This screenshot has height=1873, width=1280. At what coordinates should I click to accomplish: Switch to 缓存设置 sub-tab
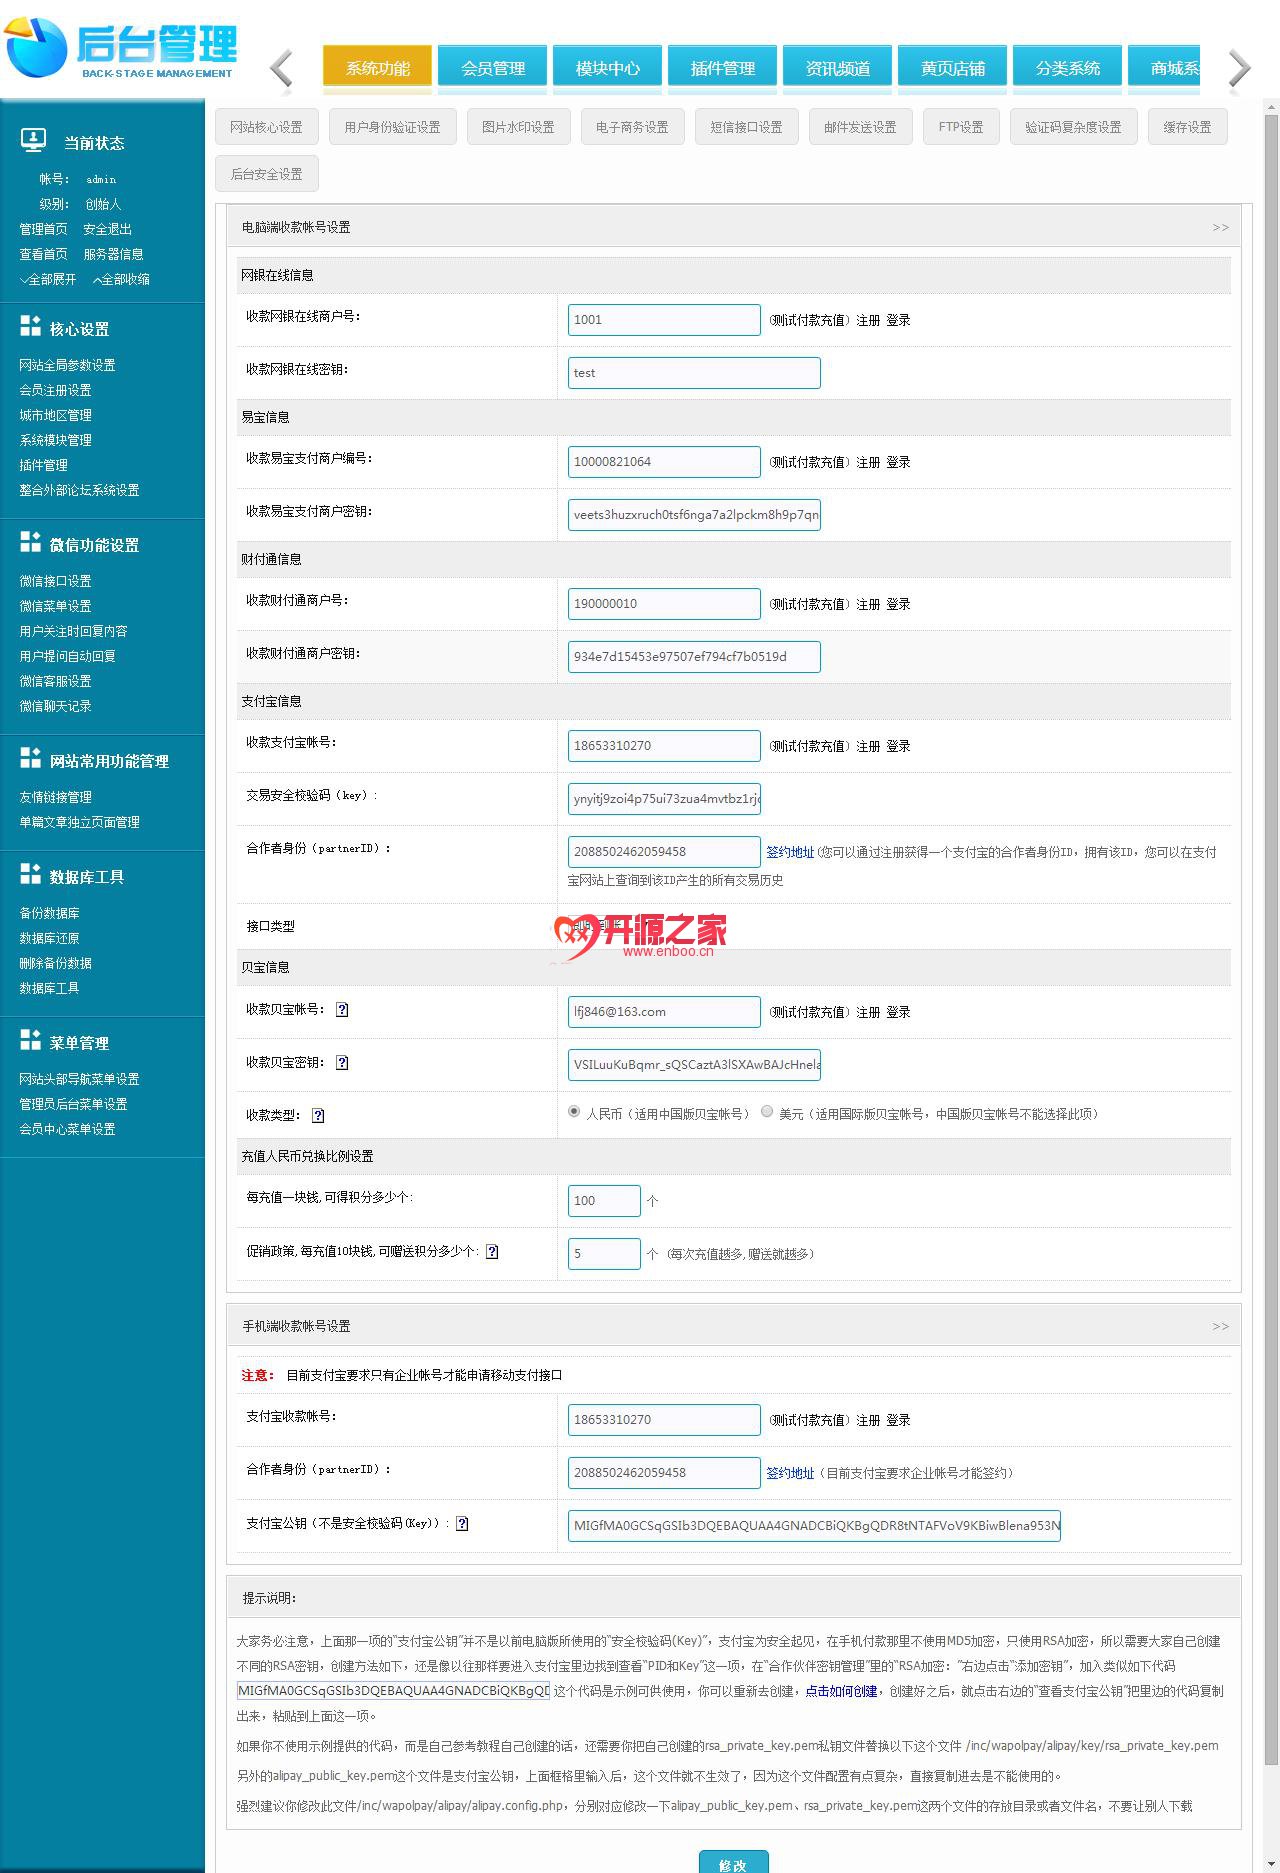pyautogui.click(x=1187, y=127)
